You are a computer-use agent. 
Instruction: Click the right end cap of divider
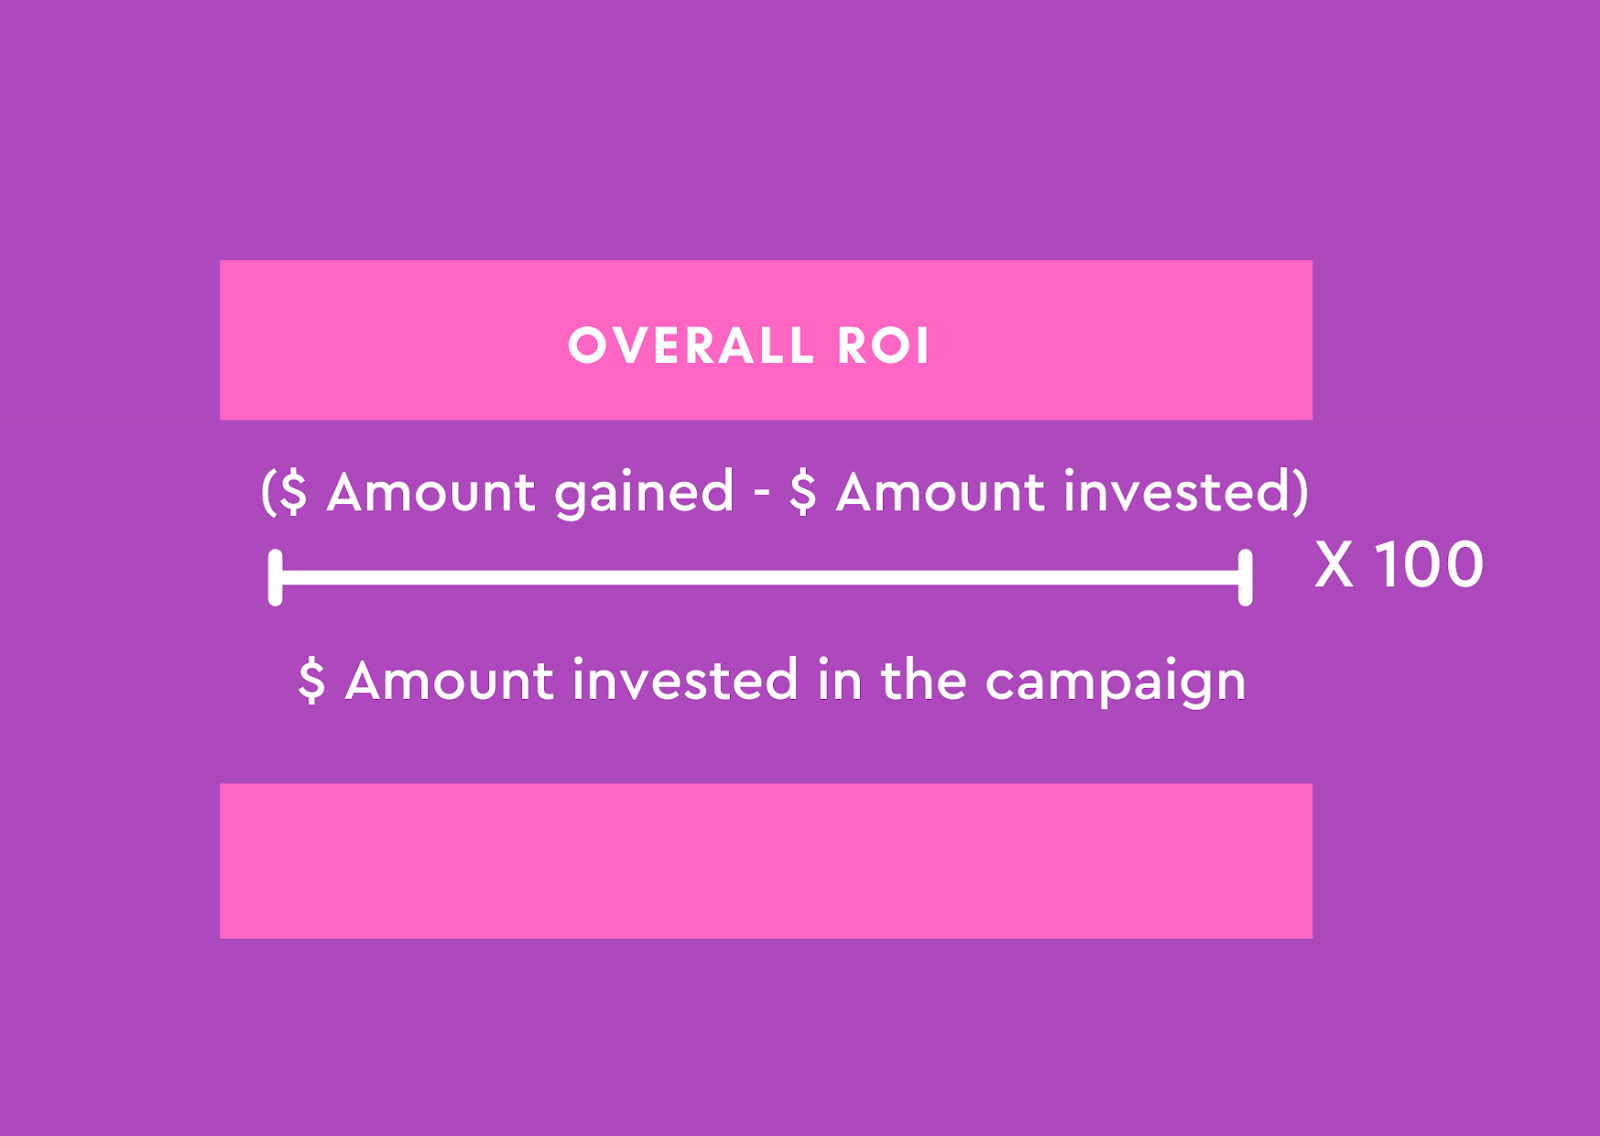coord(1245,577)
